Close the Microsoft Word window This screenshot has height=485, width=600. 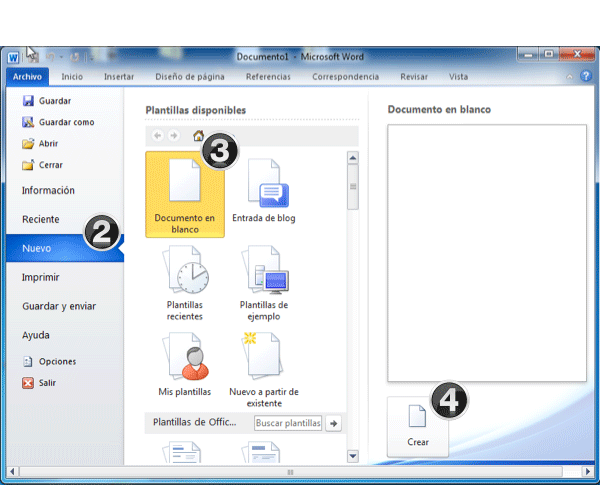click(577, 54)
